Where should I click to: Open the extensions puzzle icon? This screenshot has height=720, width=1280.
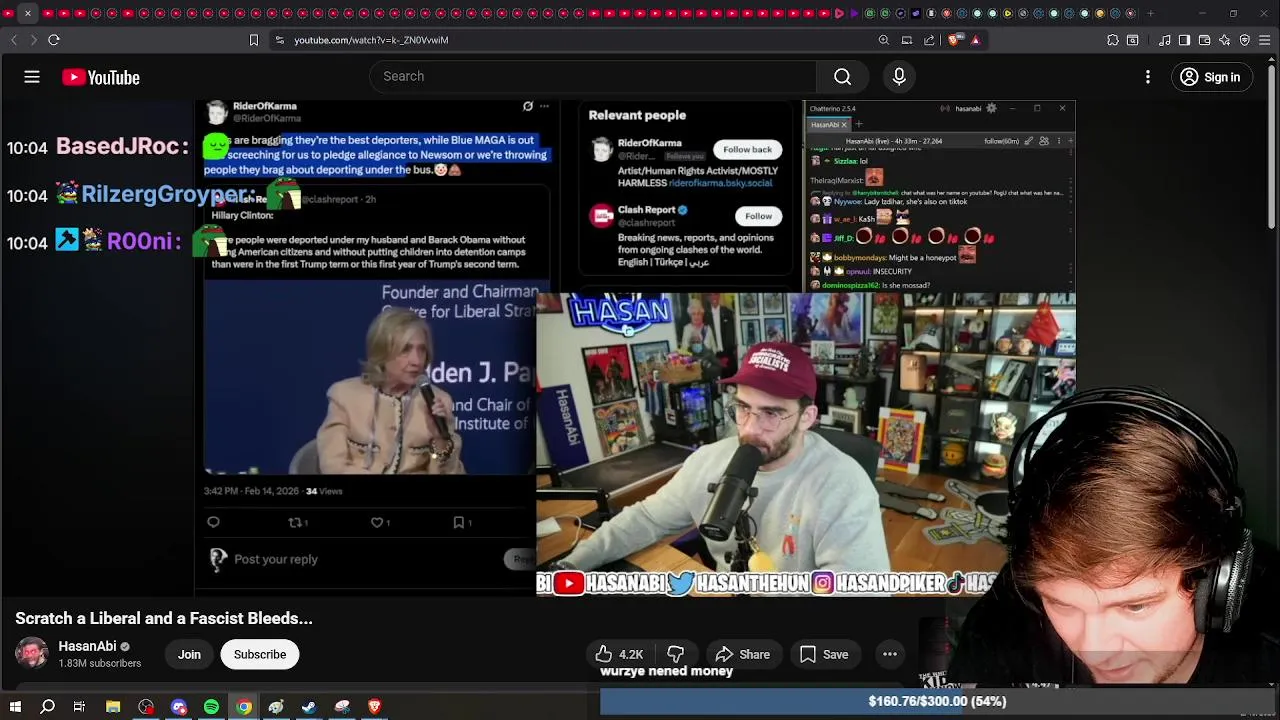pyautogui.click(x=1113, y=40)
